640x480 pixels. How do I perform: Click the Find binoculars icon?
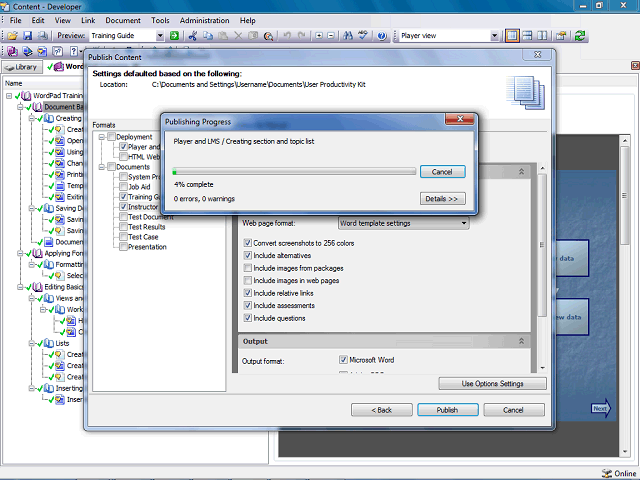(x=348, y=36)
